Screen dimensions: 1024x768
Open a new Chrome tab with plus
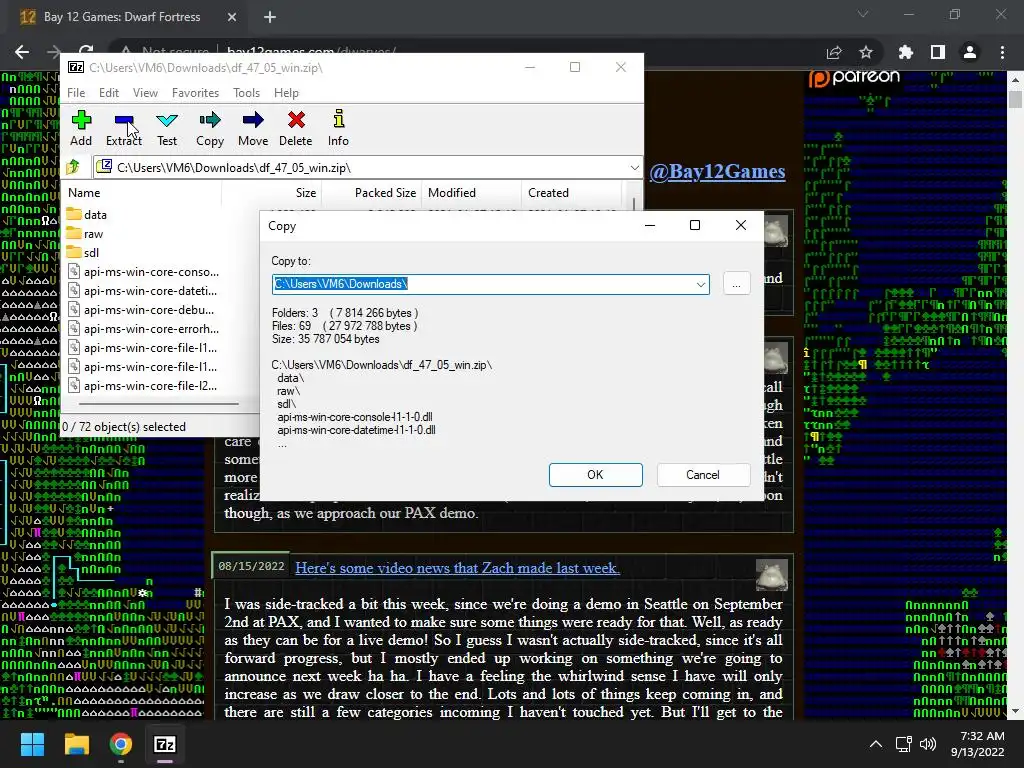pyautogui.click(x=270, y=17)
